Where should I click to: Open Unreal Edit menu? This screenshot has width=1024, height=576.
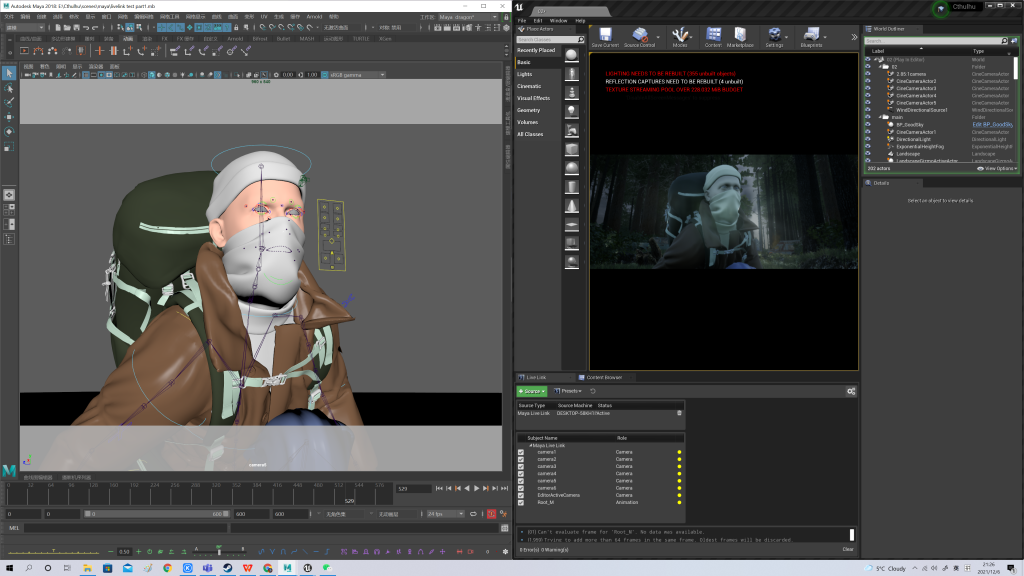(537, 20)
